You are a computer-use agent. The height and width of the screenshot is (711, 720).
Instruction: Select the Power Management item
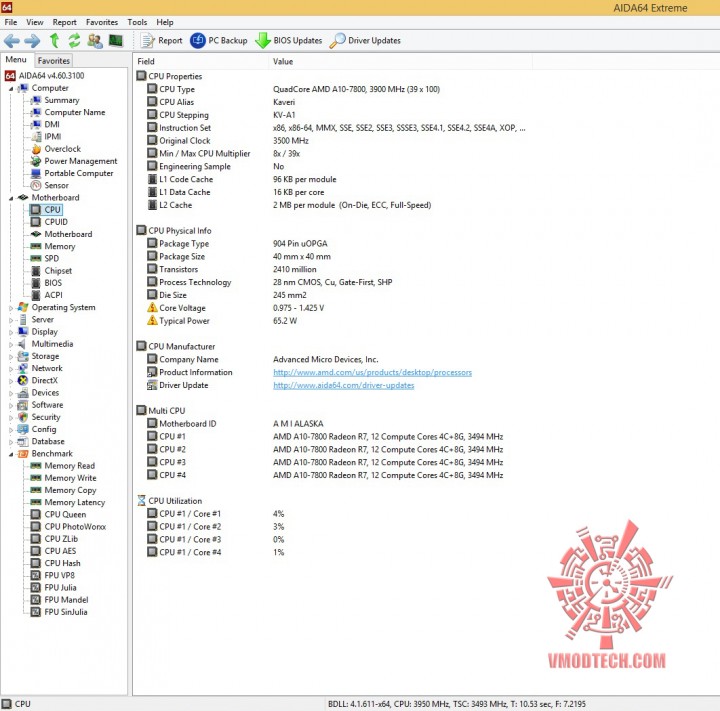[80, 161]
